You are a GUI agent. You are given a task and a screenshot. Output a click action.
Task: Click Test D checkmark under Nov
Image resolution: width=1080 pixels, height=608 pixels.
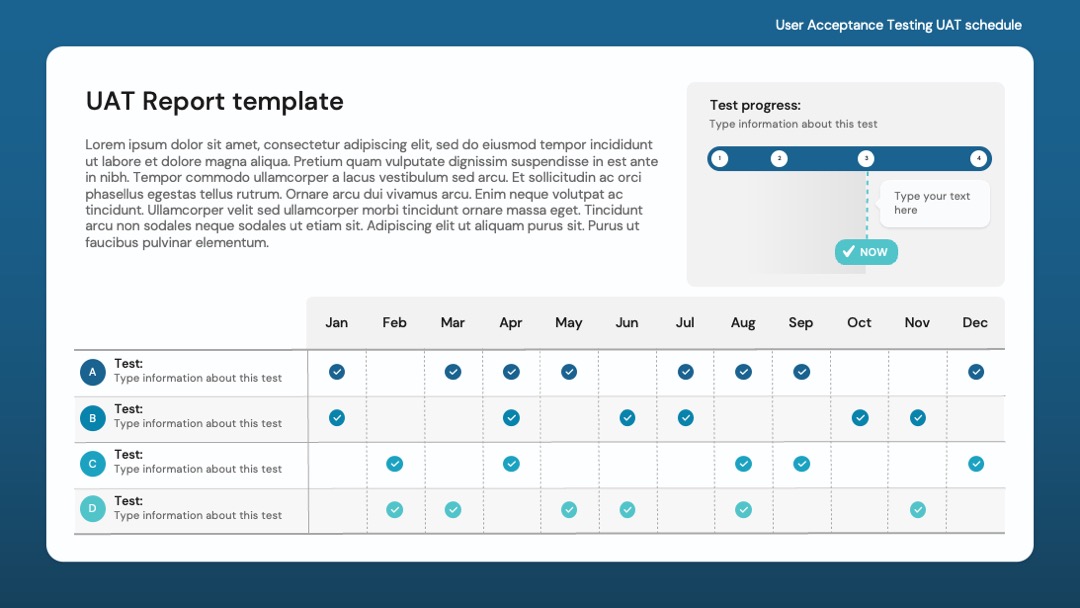(917, 510)
